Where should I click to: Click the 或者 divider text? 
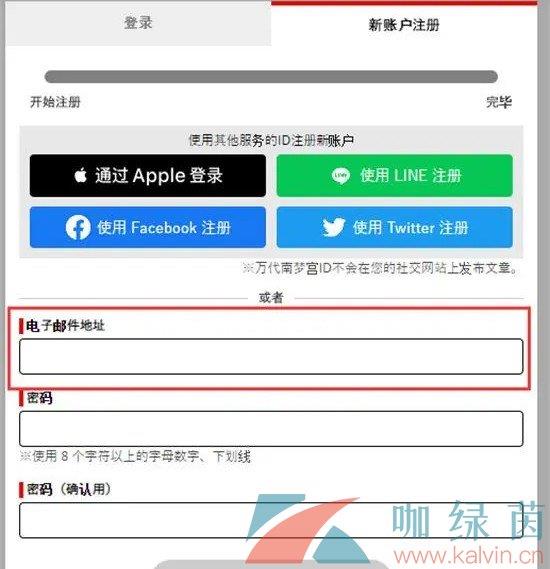click(271, 298)
